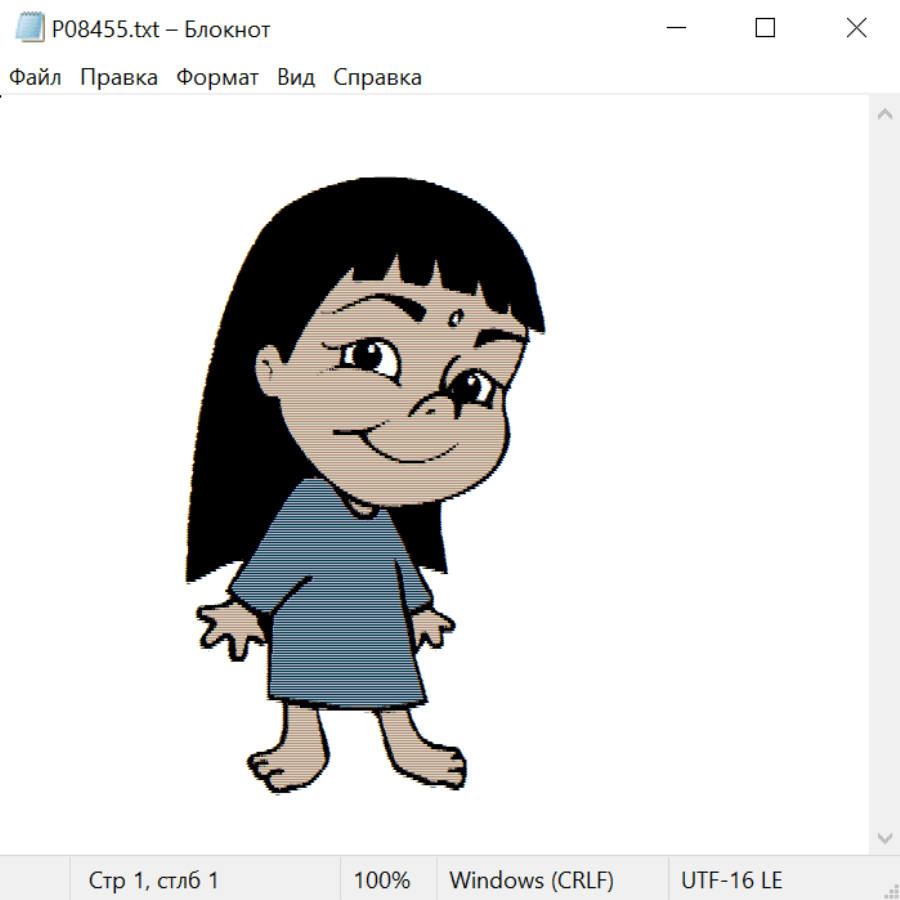
Task: Click the scroll down arrow
Action: [884, 837]
